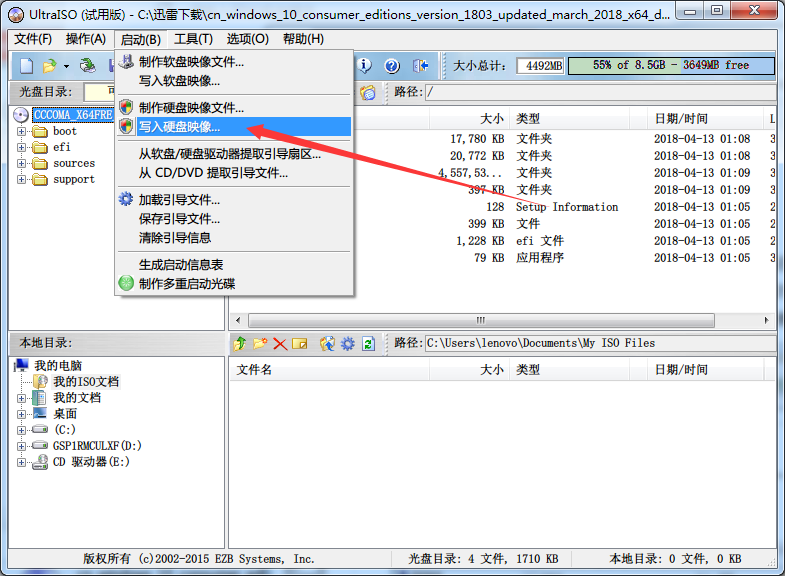Click the horizontal scrollbar thumb in file list

481,320
